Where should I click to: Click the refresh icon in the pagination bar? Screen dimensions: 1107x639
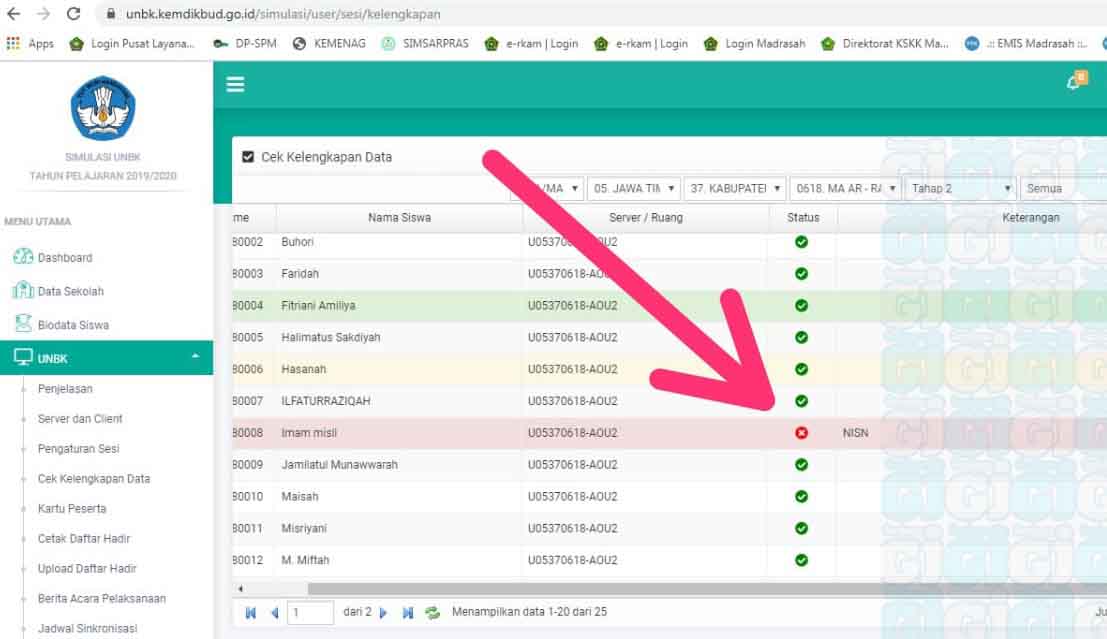pos(432,611)
